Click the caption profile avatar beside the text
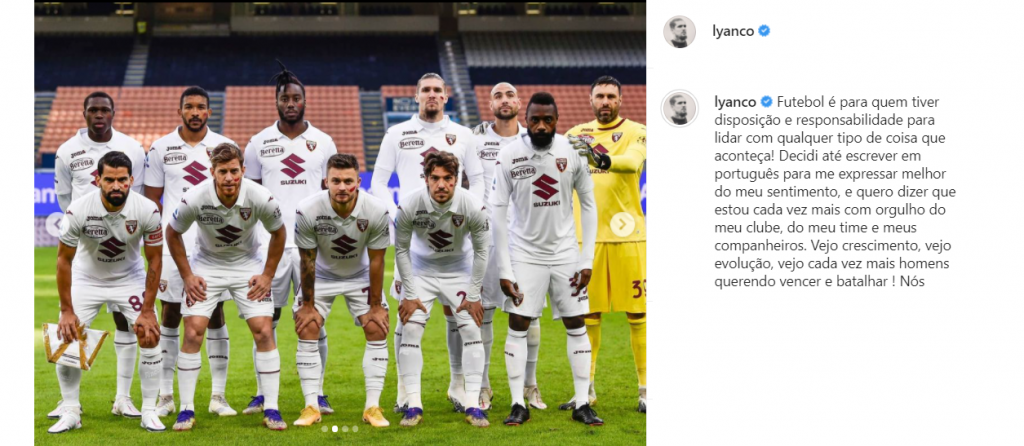 (679, 108)
